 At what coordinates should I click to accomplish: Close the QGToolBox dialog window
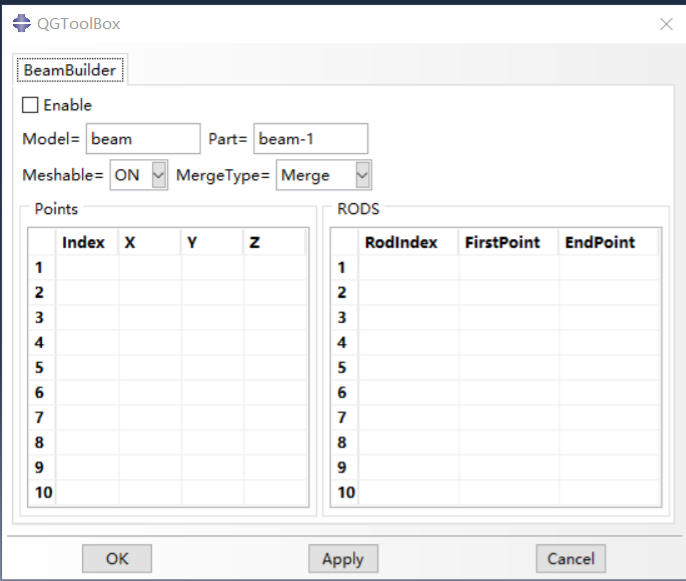(665, 24)
